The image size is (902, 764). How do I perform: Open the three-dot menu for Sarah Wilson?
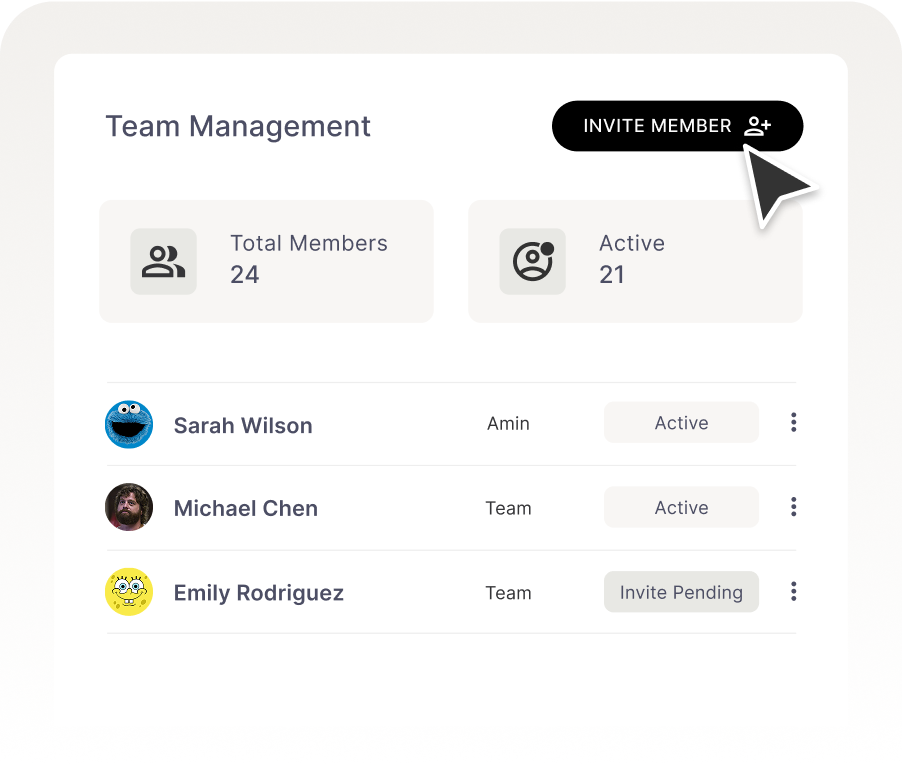pyautogui.click(x=793, y=423)
